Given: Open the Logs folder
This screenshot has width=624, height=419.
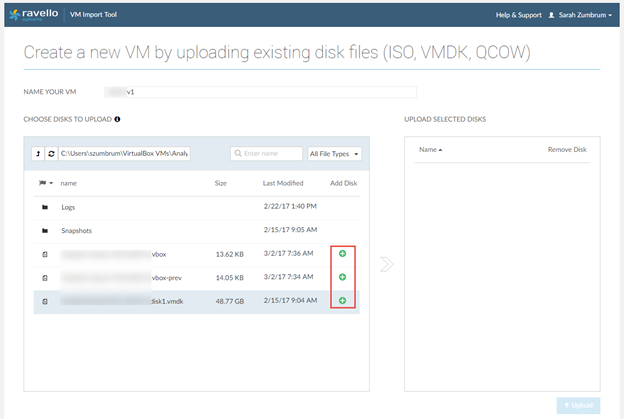Looking at the screenshot, I should point(68,207).
